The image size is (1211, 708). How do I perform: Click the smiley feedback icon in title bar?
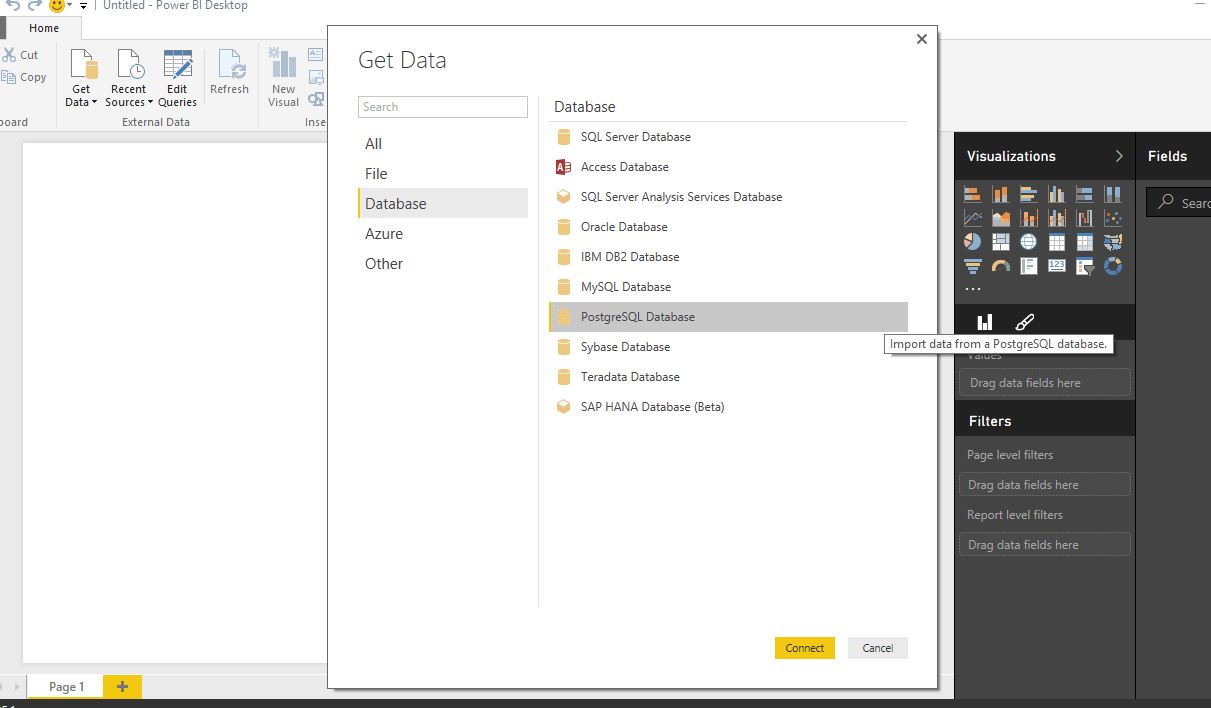(58, 6)
